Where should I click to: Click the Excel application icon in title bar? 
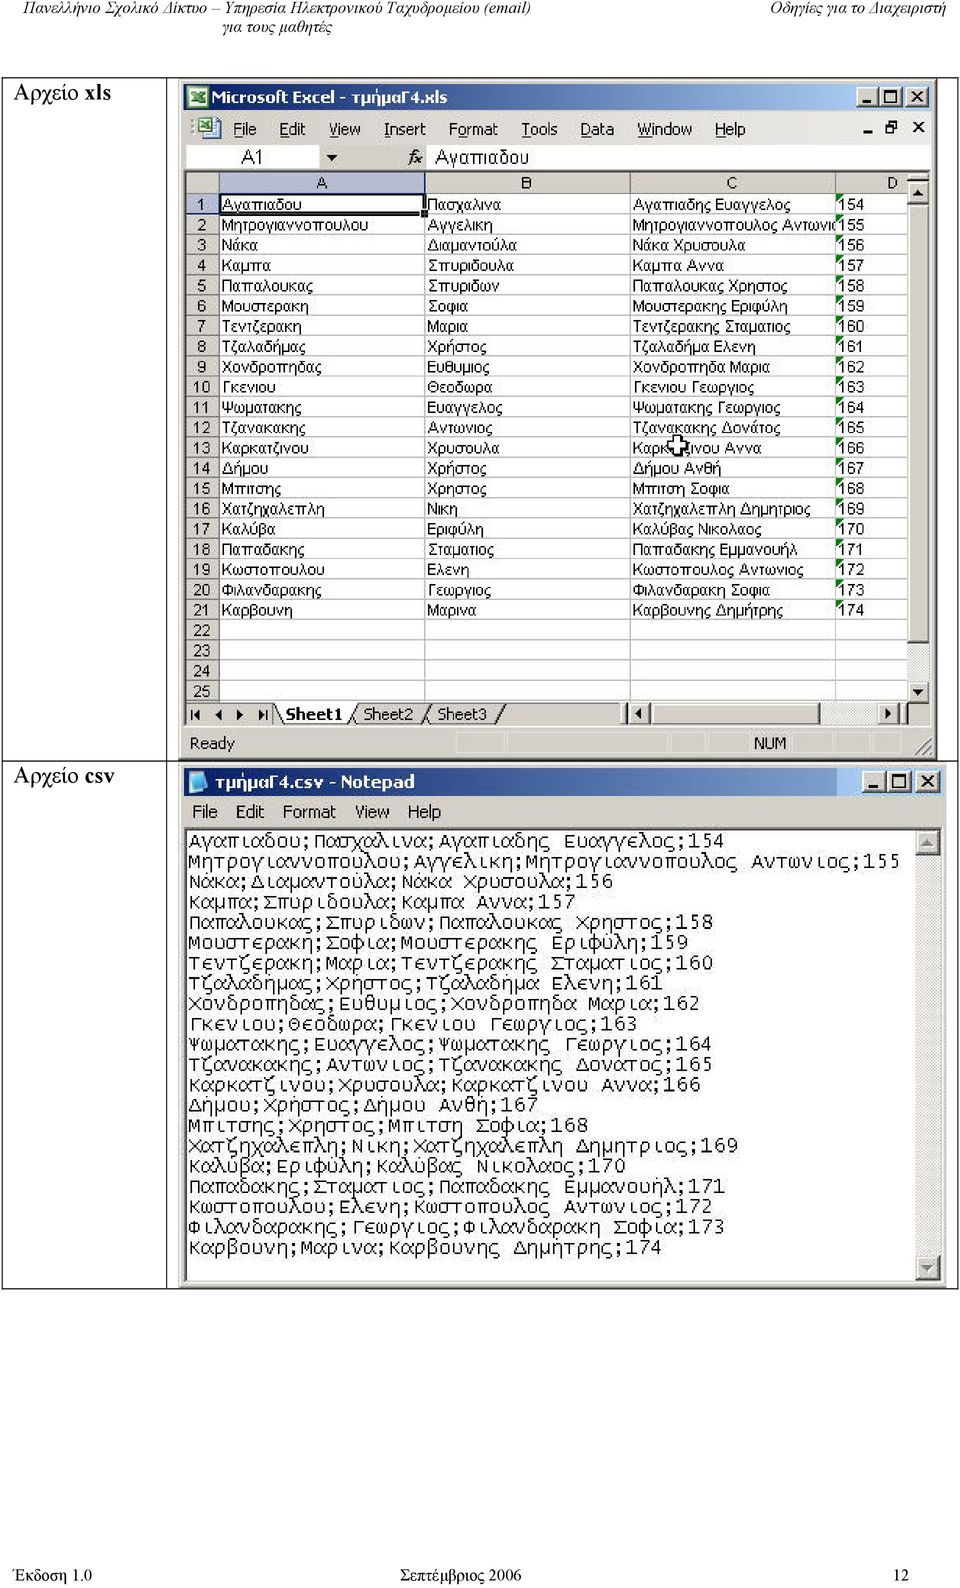pos(198,97)
